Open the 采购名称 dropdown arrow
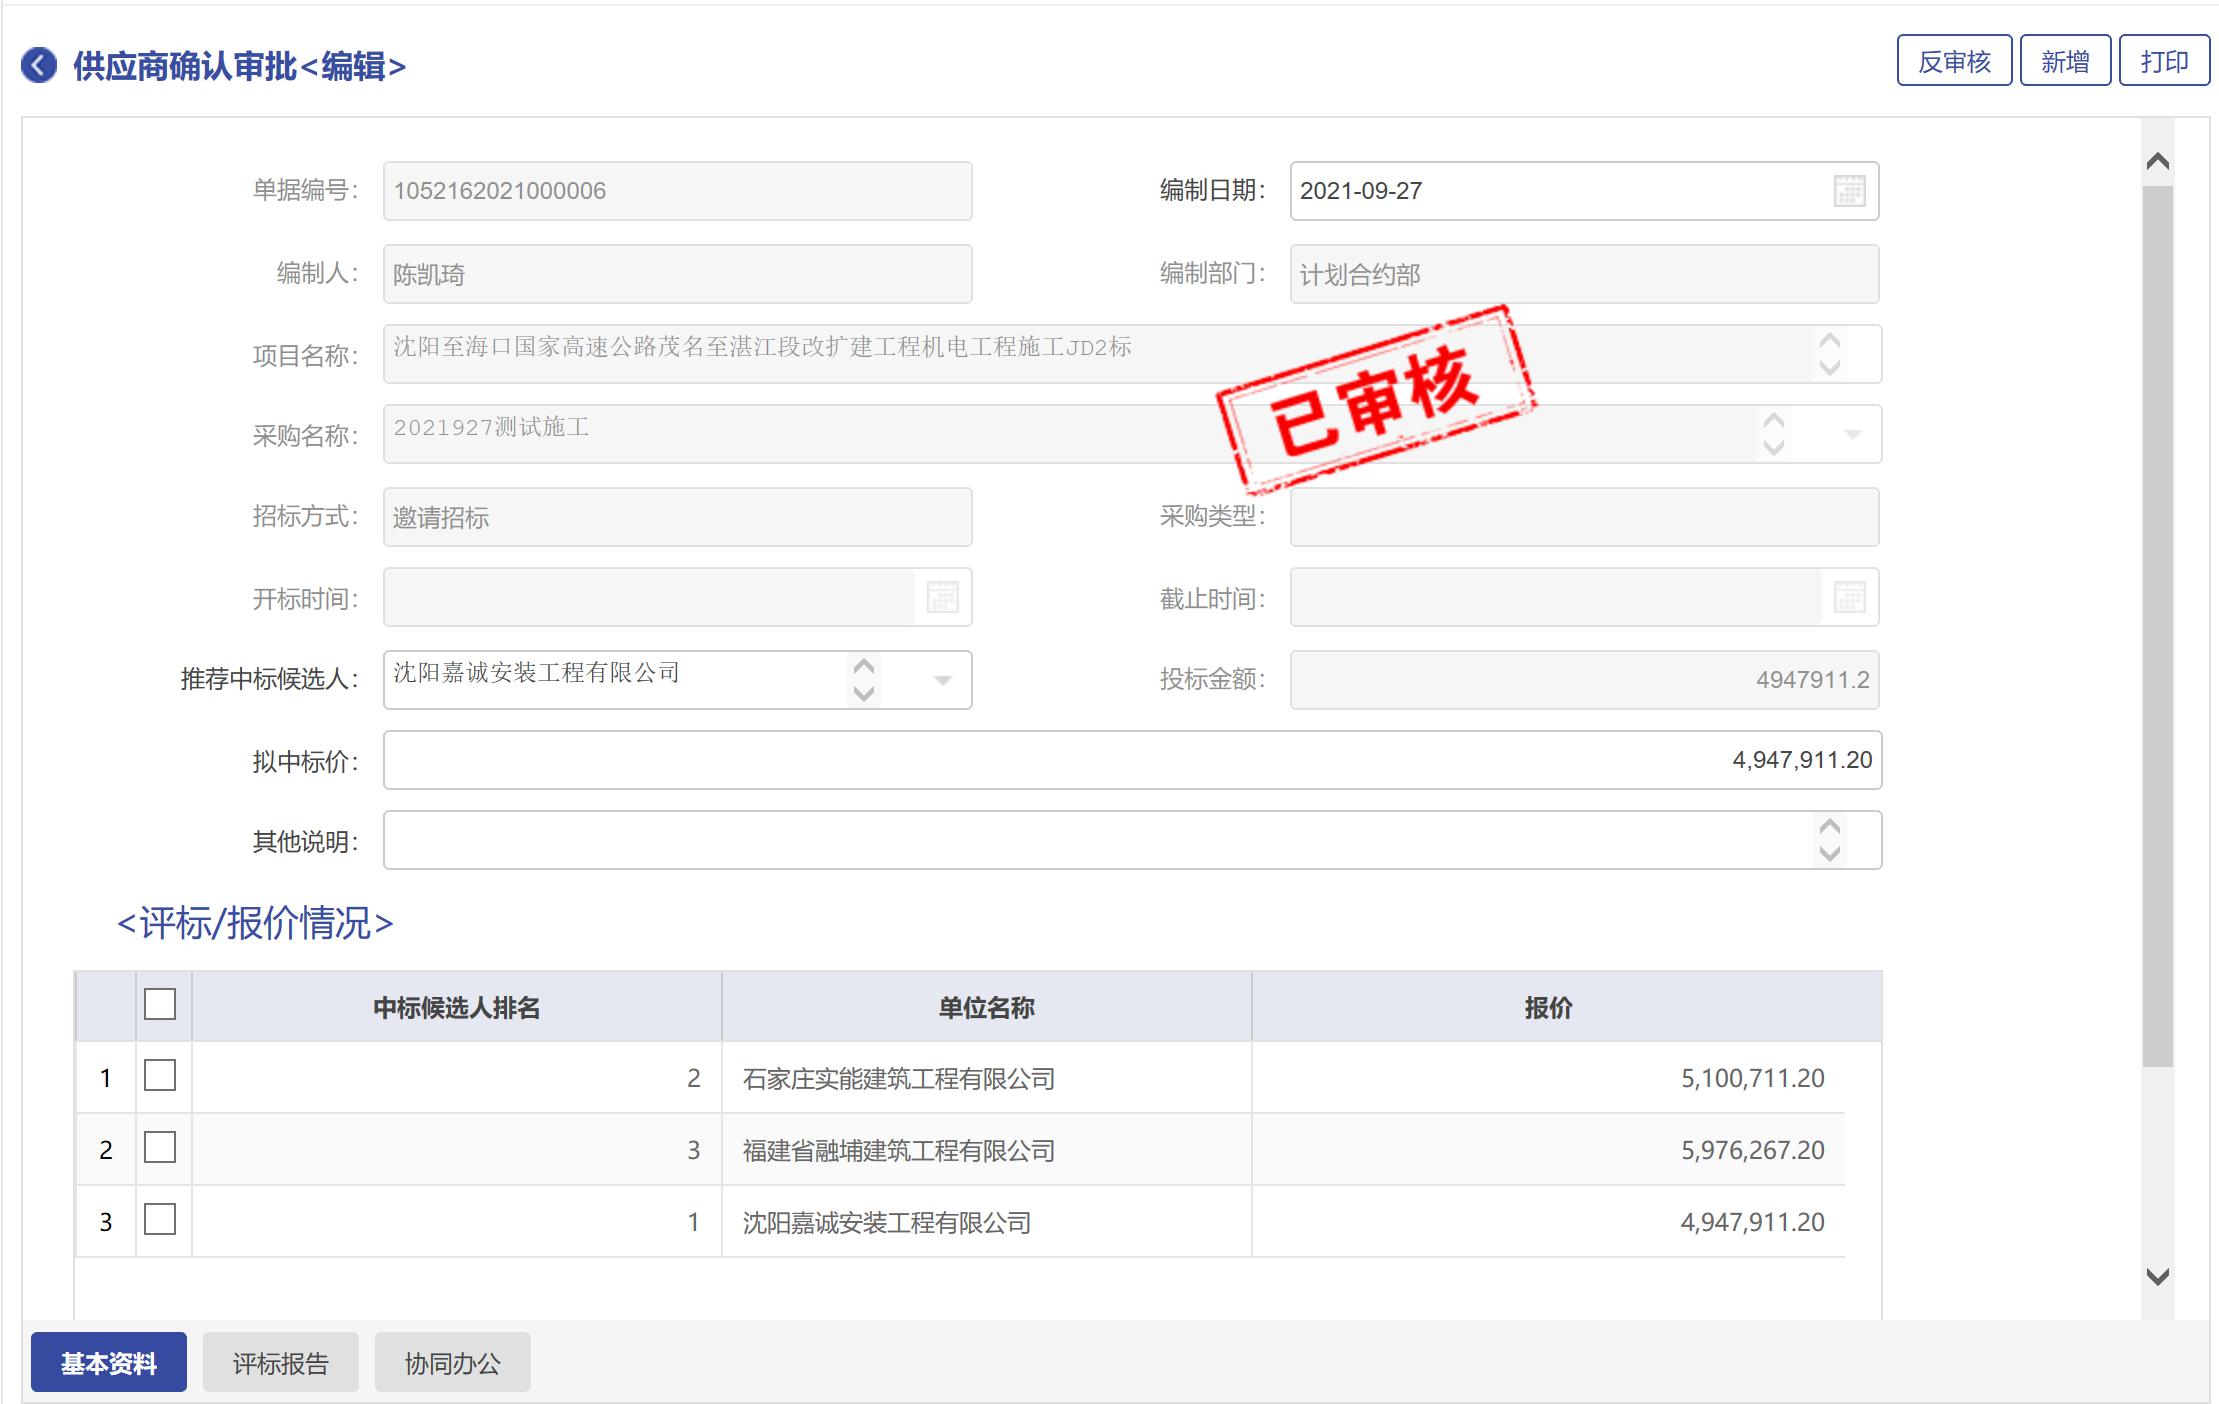2219x1404 pixels. click(1851, 434)
